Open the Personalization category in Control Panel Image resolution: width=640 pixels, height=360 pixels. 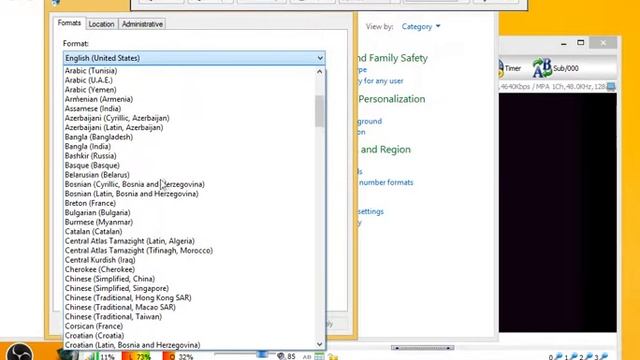coord(392,99)
